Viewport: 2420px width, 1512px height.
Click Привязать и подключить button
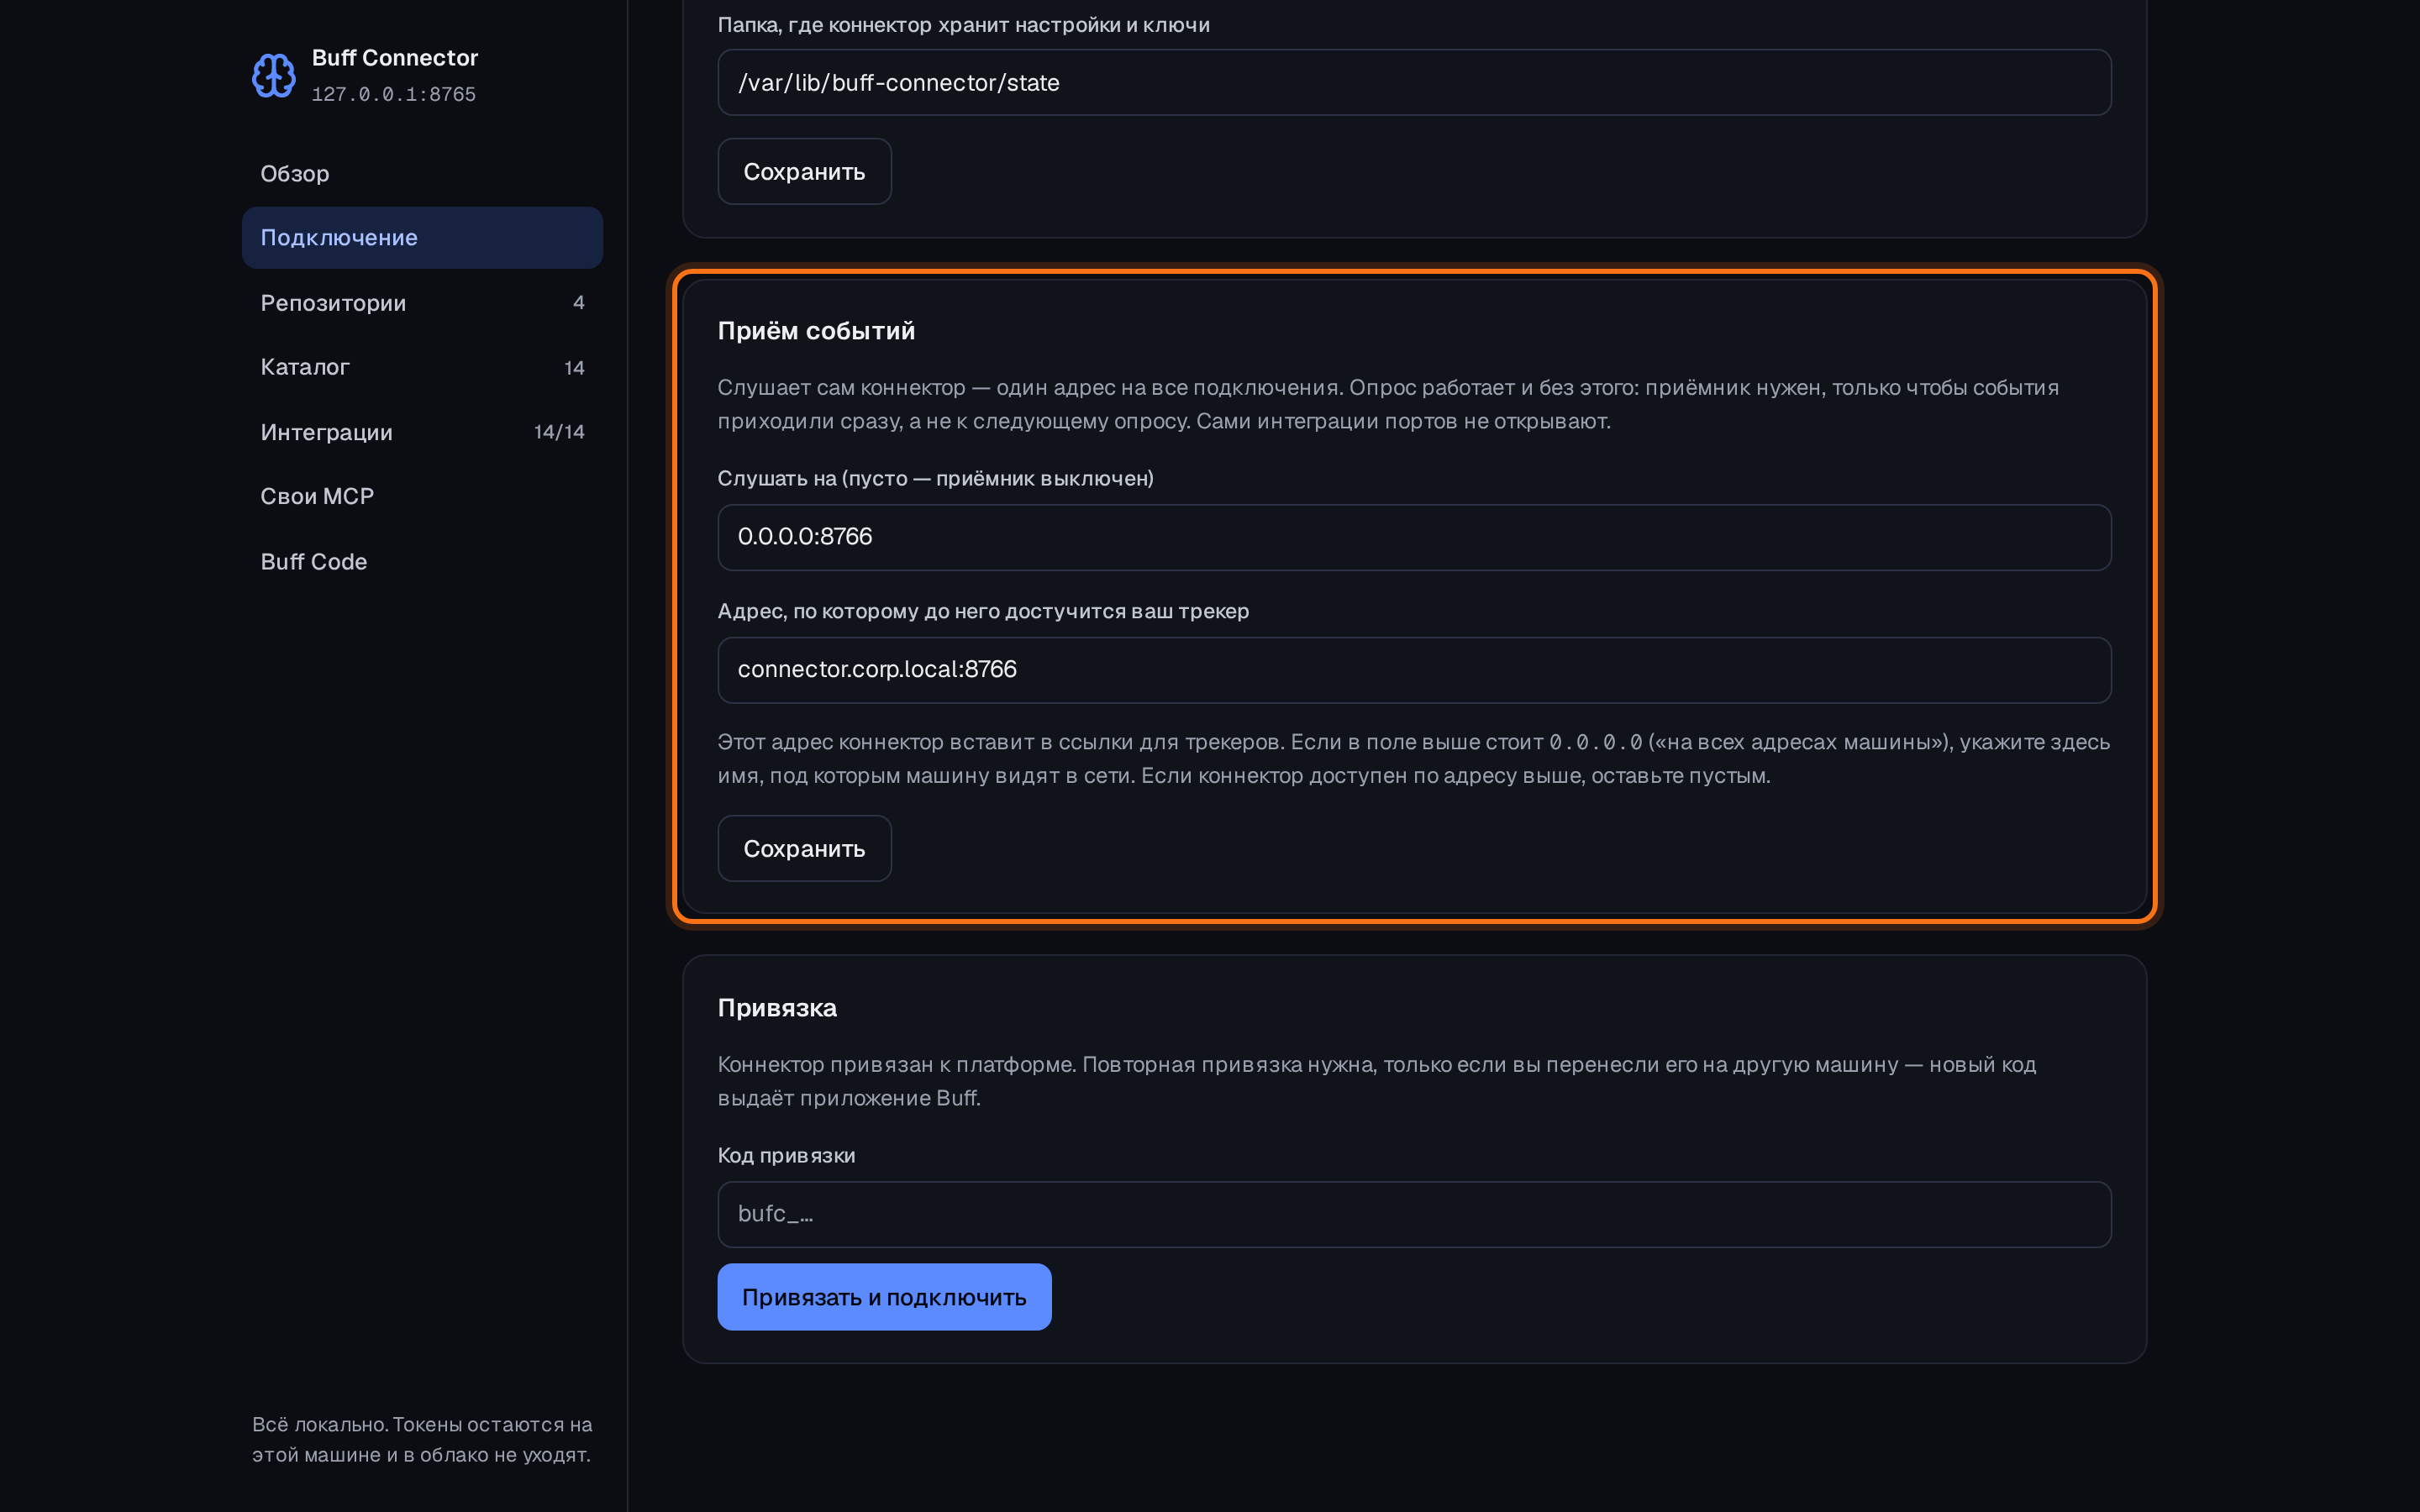pyautogui.click(x=884, y=1297)
